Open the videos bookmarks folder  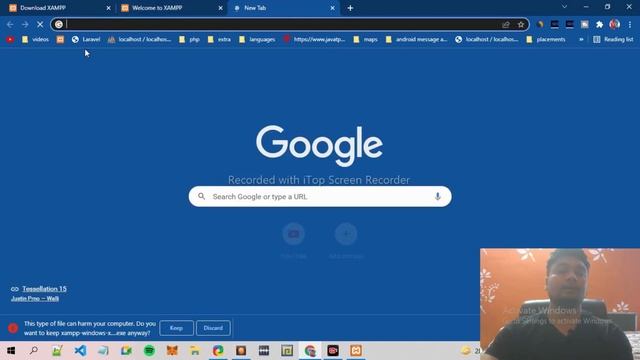(x=35, y=40)
